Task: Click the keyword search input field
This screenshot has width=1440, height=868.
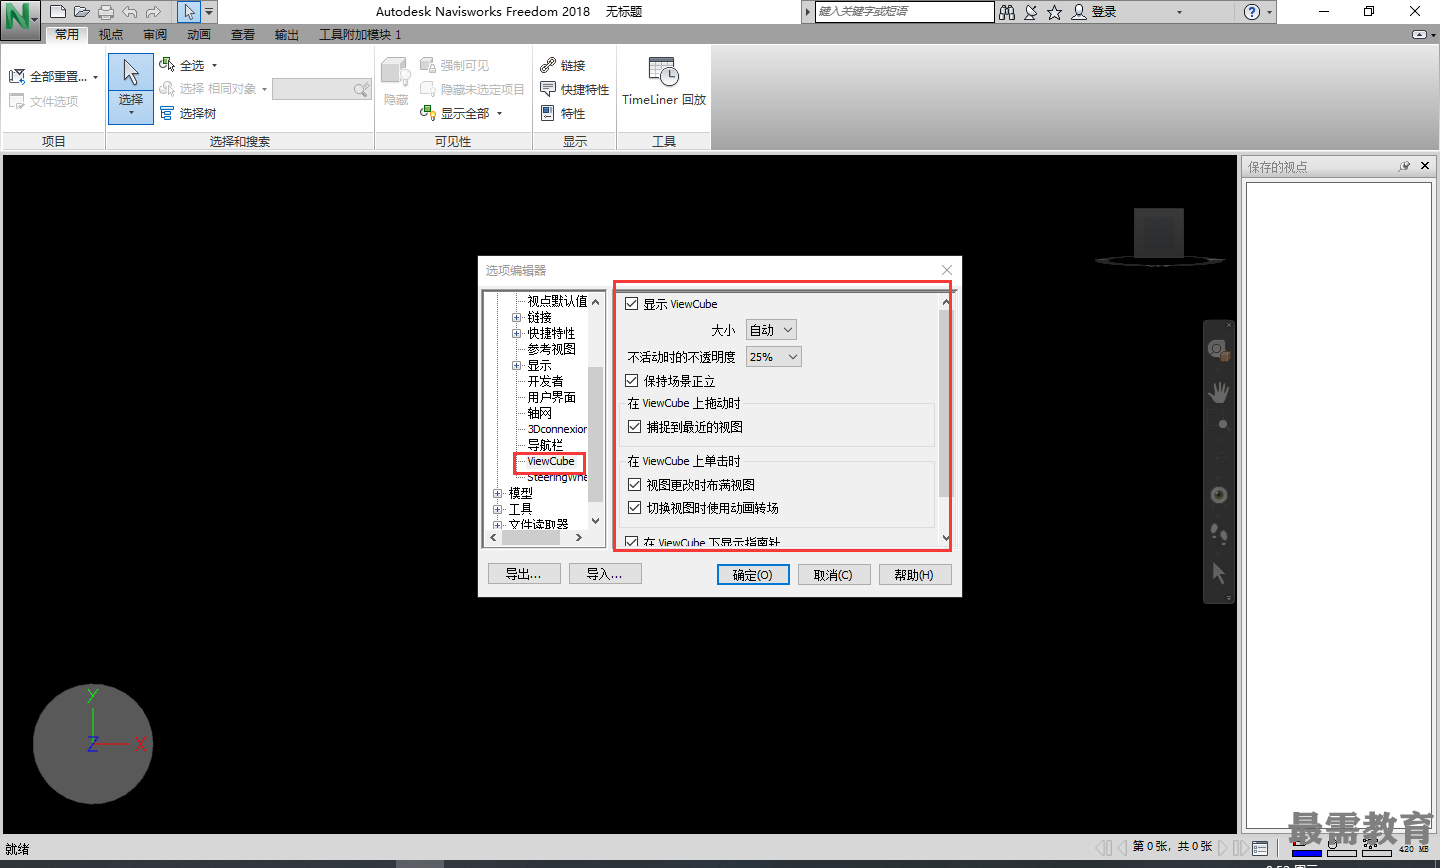Action: click(904, 12)
